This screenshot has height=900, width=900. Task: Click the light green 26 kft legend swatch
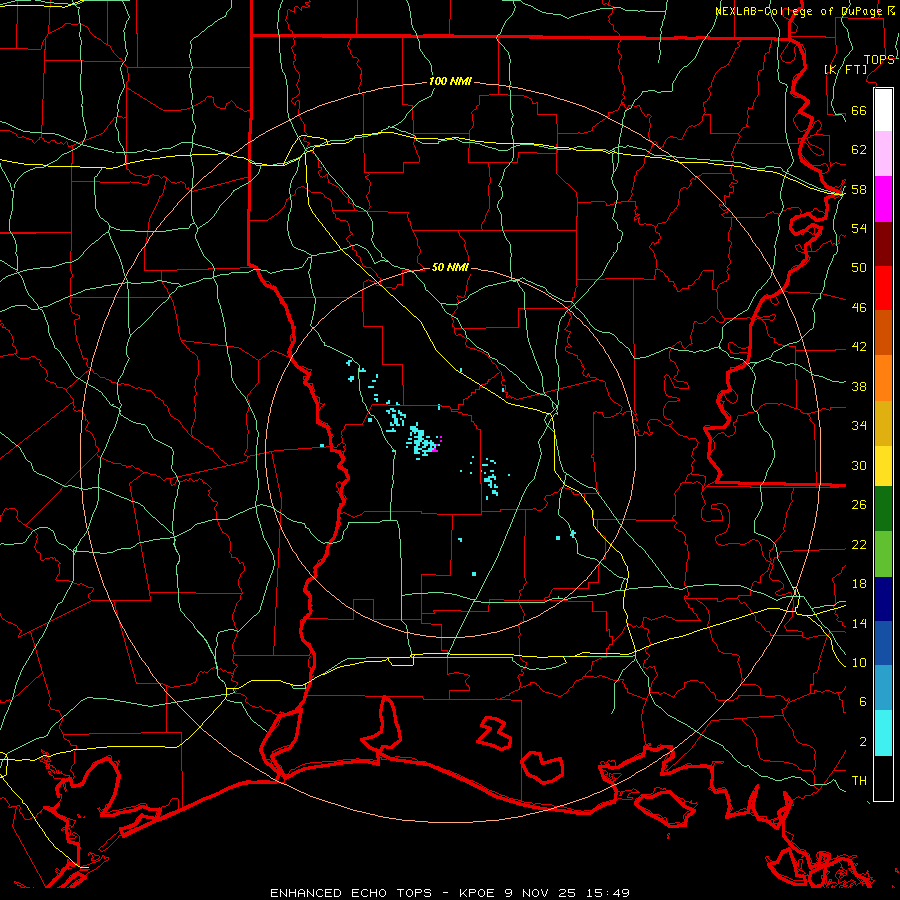(883, 554)
